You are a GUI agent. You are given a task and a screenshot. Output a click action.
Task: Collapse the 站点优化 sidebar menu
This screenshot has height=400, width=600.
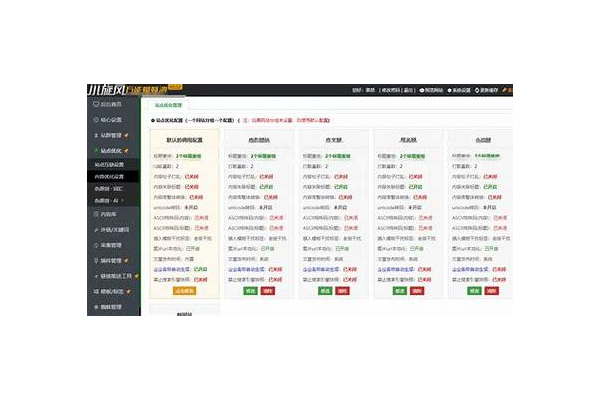point(136,149)
